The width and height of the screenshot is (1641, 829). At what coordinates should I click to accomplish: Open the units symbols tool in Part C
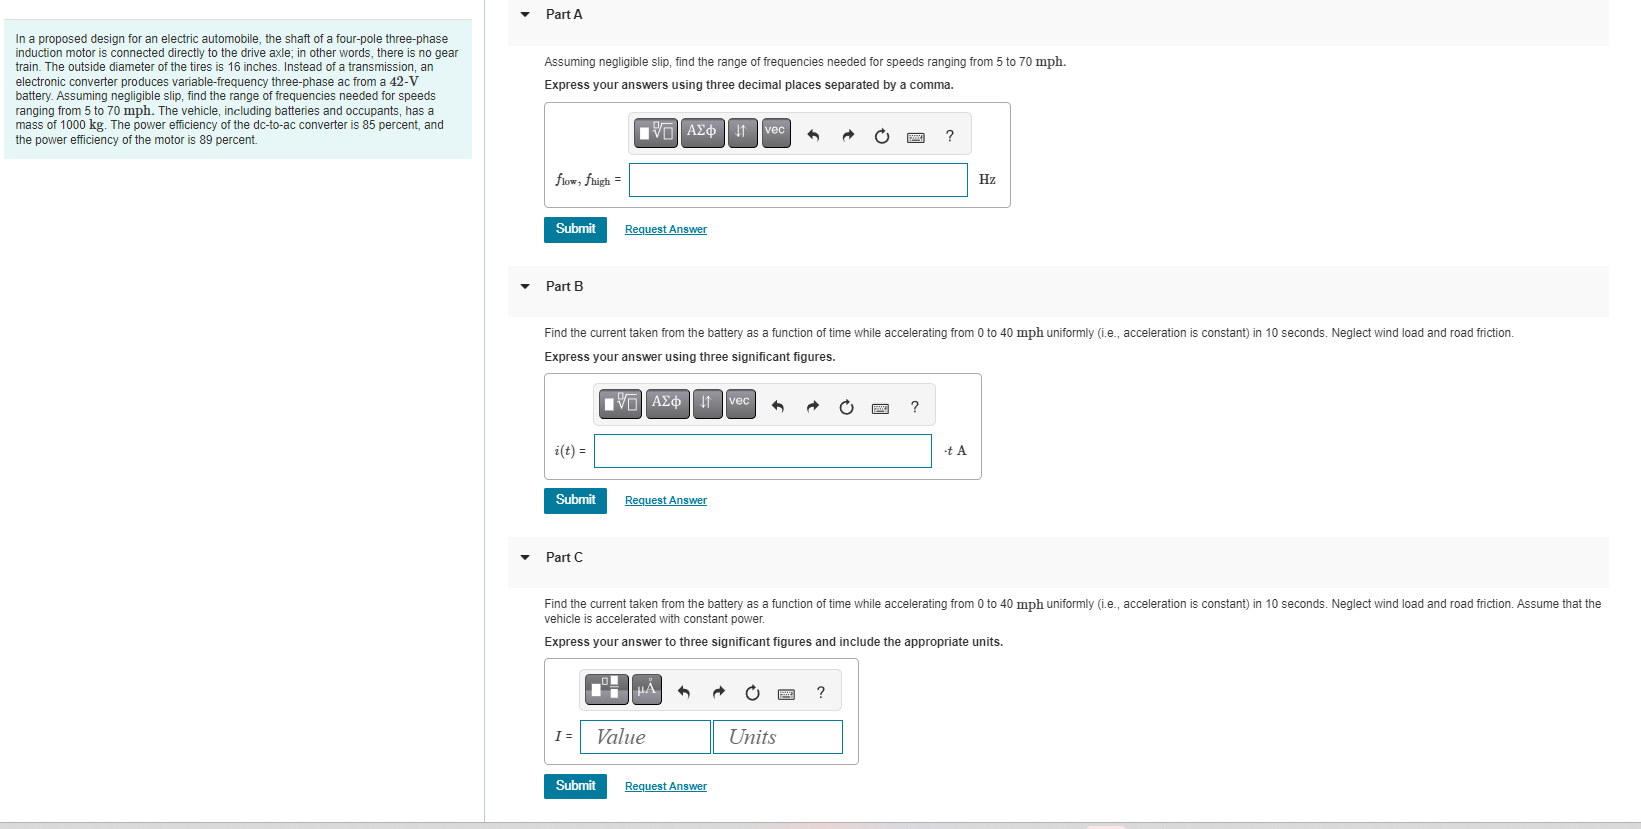click(647, 689)
